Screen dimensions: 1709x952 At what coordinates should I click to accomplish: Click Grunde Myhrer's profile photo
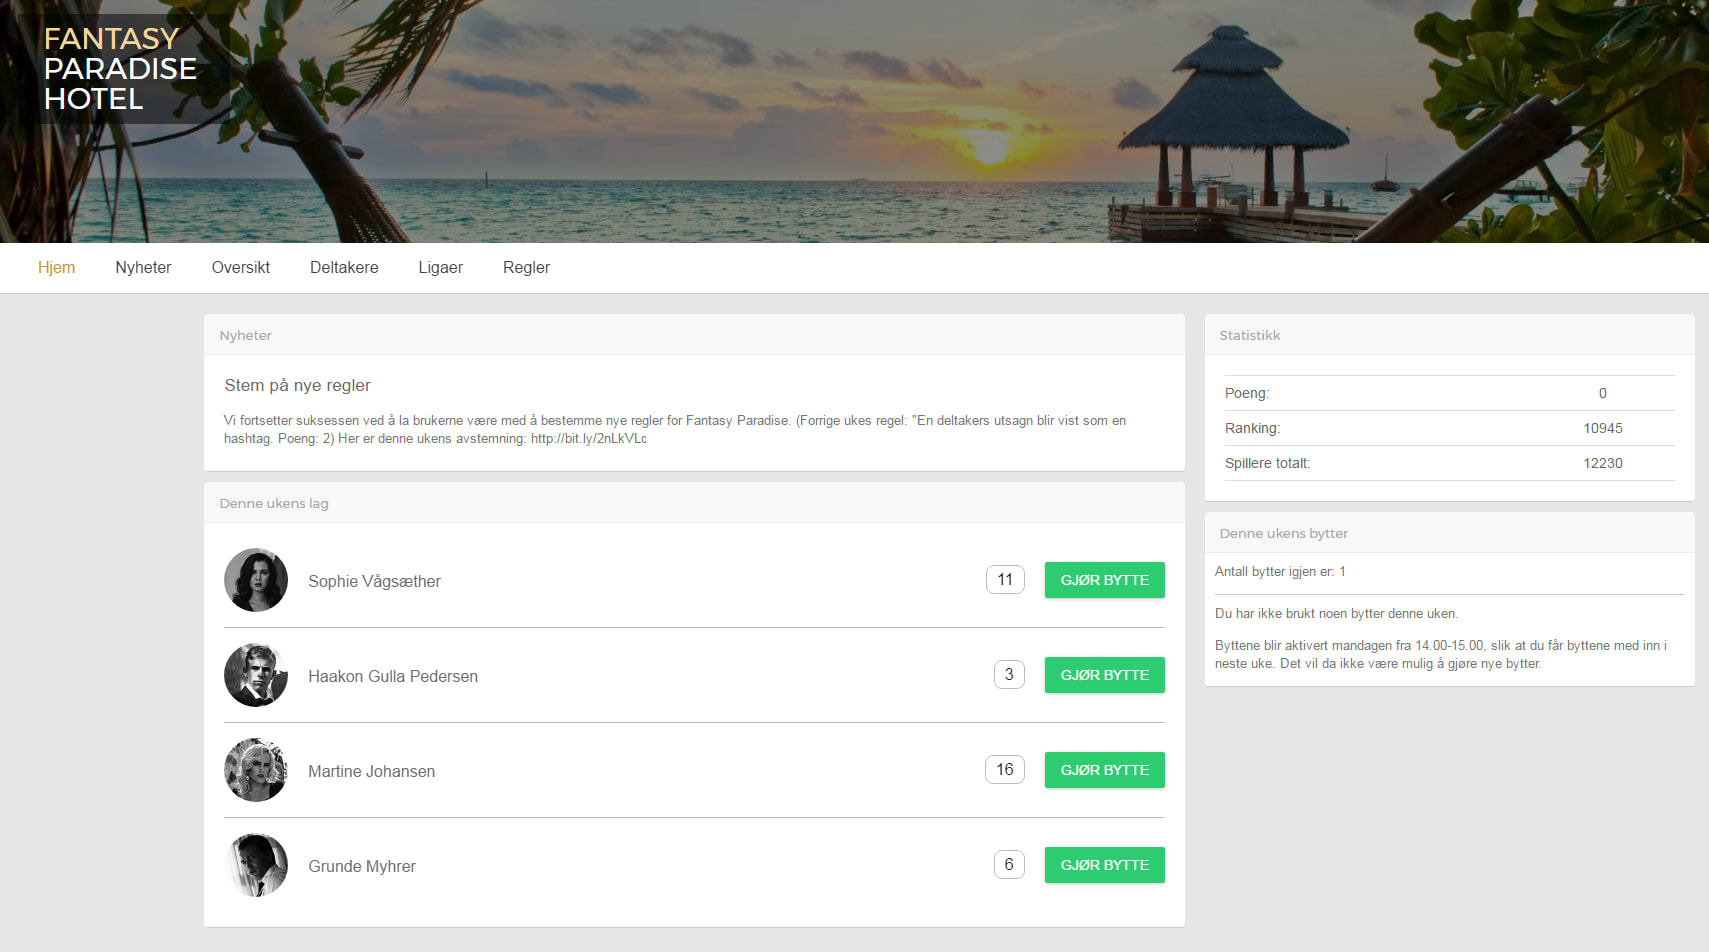pyautogui.click(x=256, y=865)
